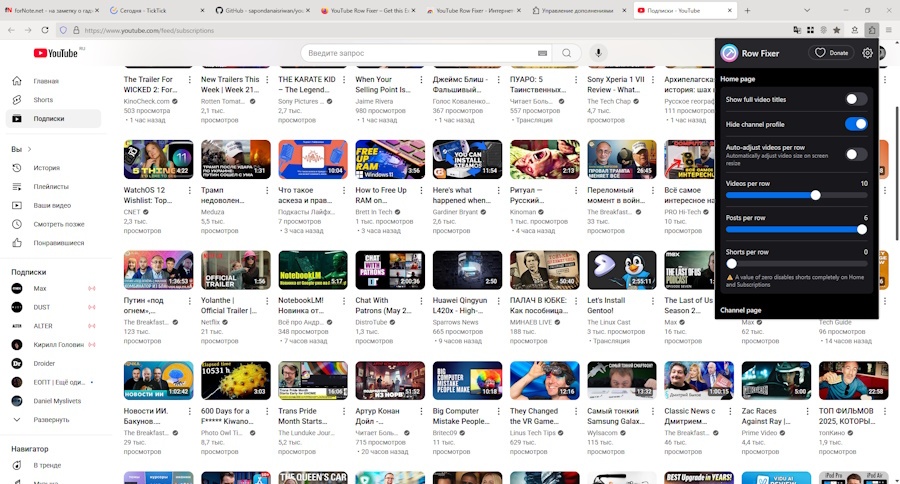Adjust the Videos per row slider
Screen dimensions: 900x484
(x=797, y=195)
